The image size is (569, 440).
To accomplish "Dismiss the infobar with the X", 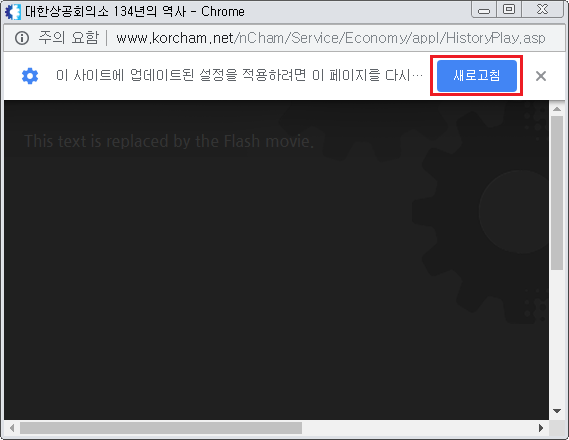I will point(541,76).
